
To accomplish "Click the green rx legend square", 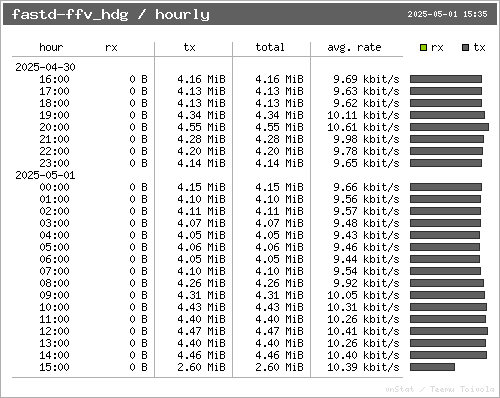I will click(x=423, y=48).
